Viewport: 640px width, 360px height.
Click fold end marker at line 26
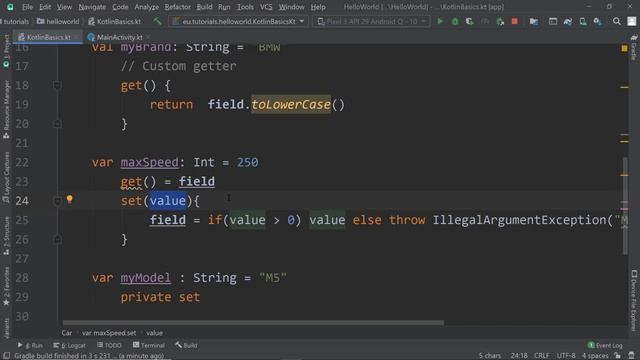(x=57, y=239)
